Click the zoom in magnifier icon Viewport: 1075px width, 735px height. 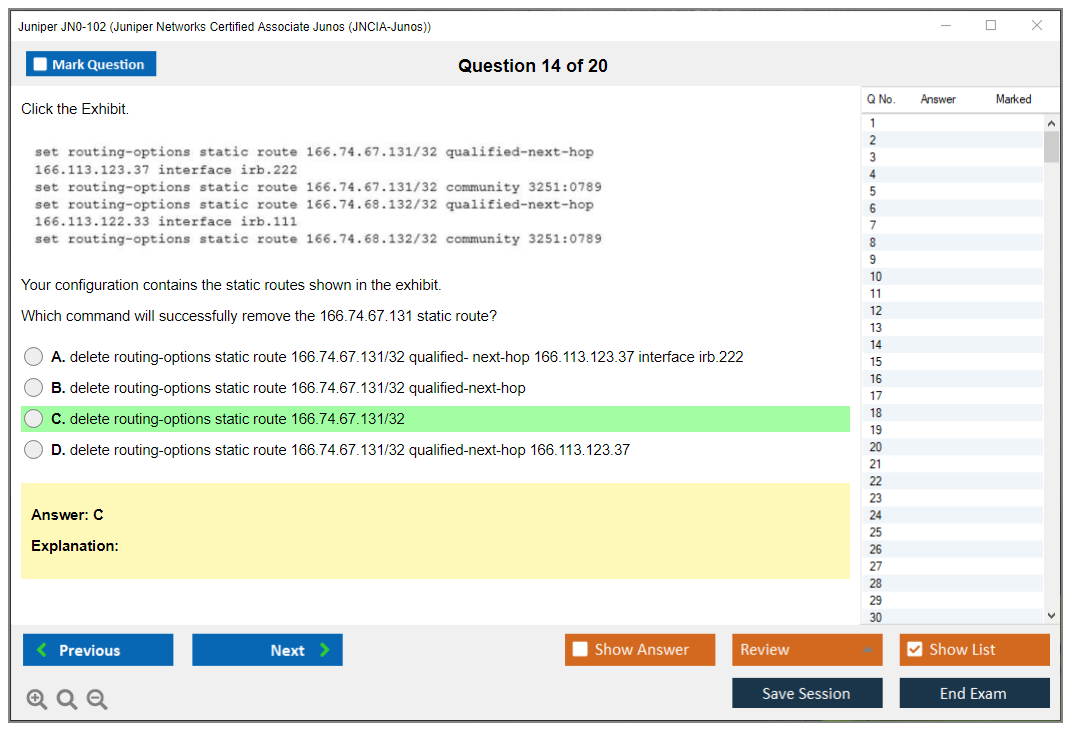tap(37, 700)
